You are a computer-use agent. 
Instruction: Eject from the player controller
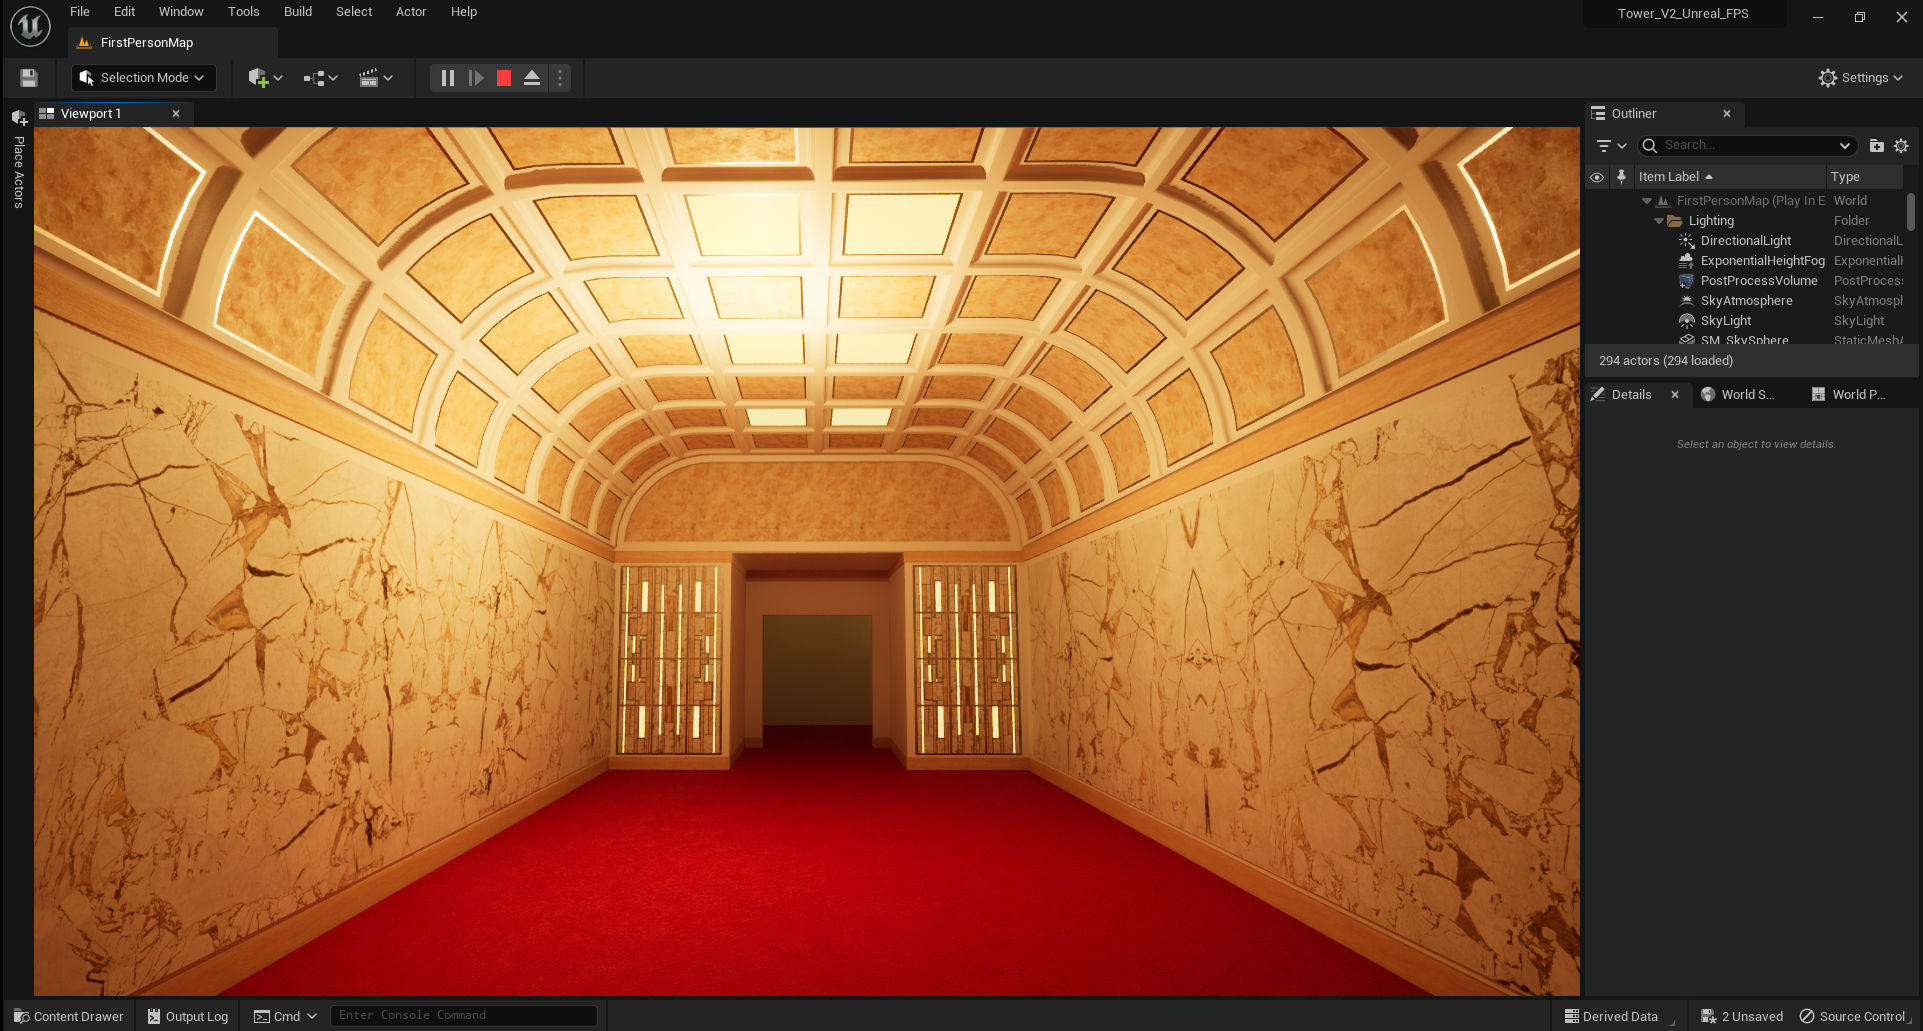532,78
